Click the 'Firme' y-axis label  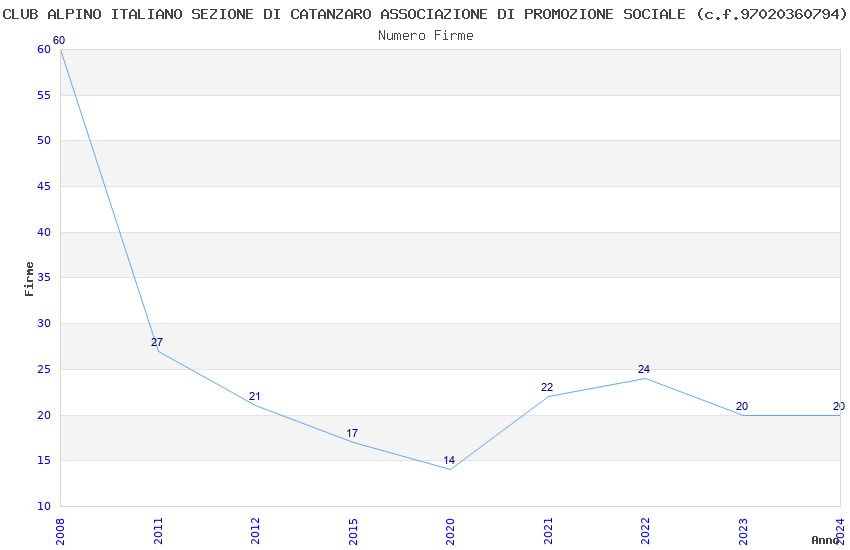[x=29, y=279]
